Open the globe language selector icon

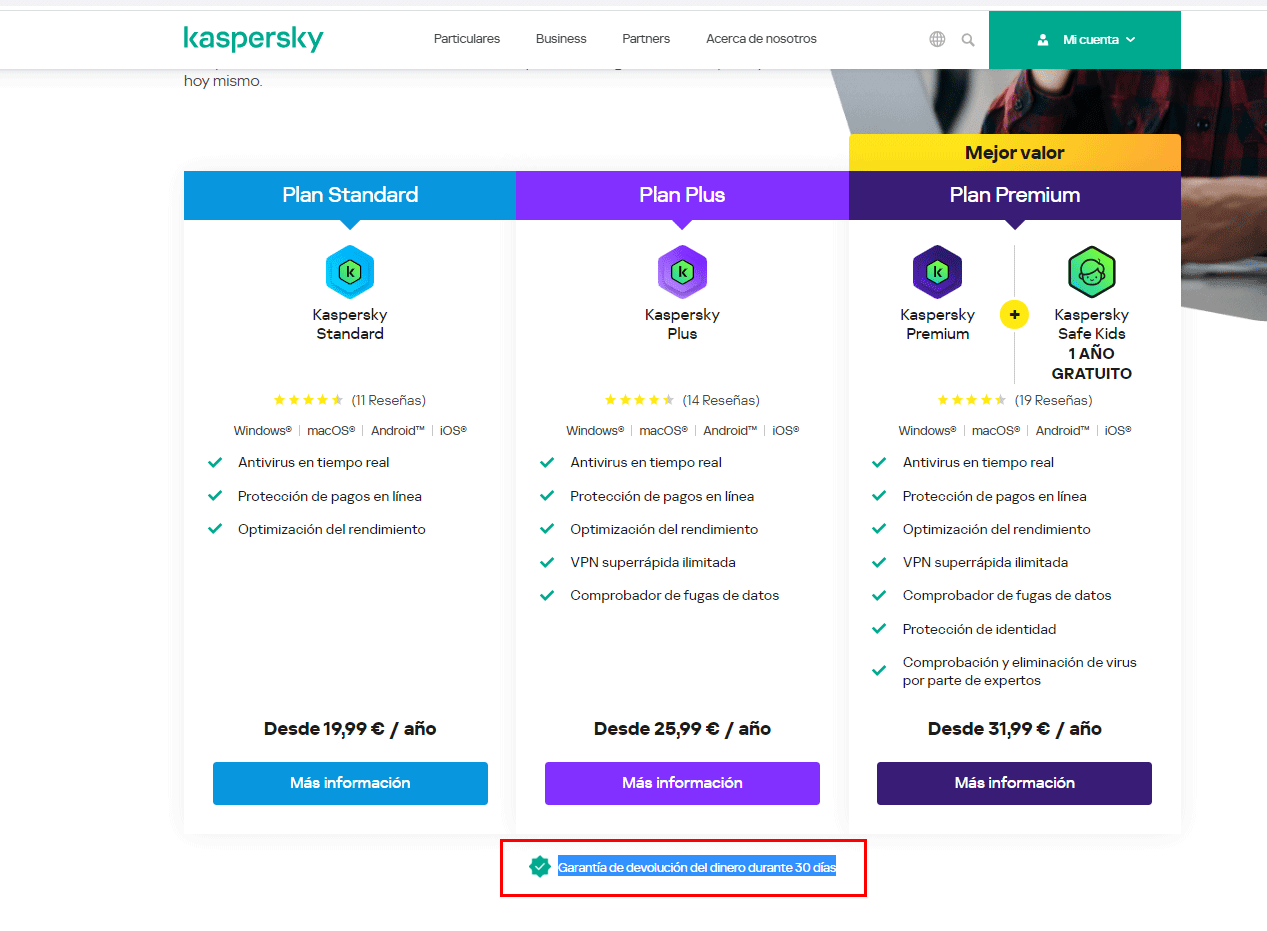tap(937, 39)
